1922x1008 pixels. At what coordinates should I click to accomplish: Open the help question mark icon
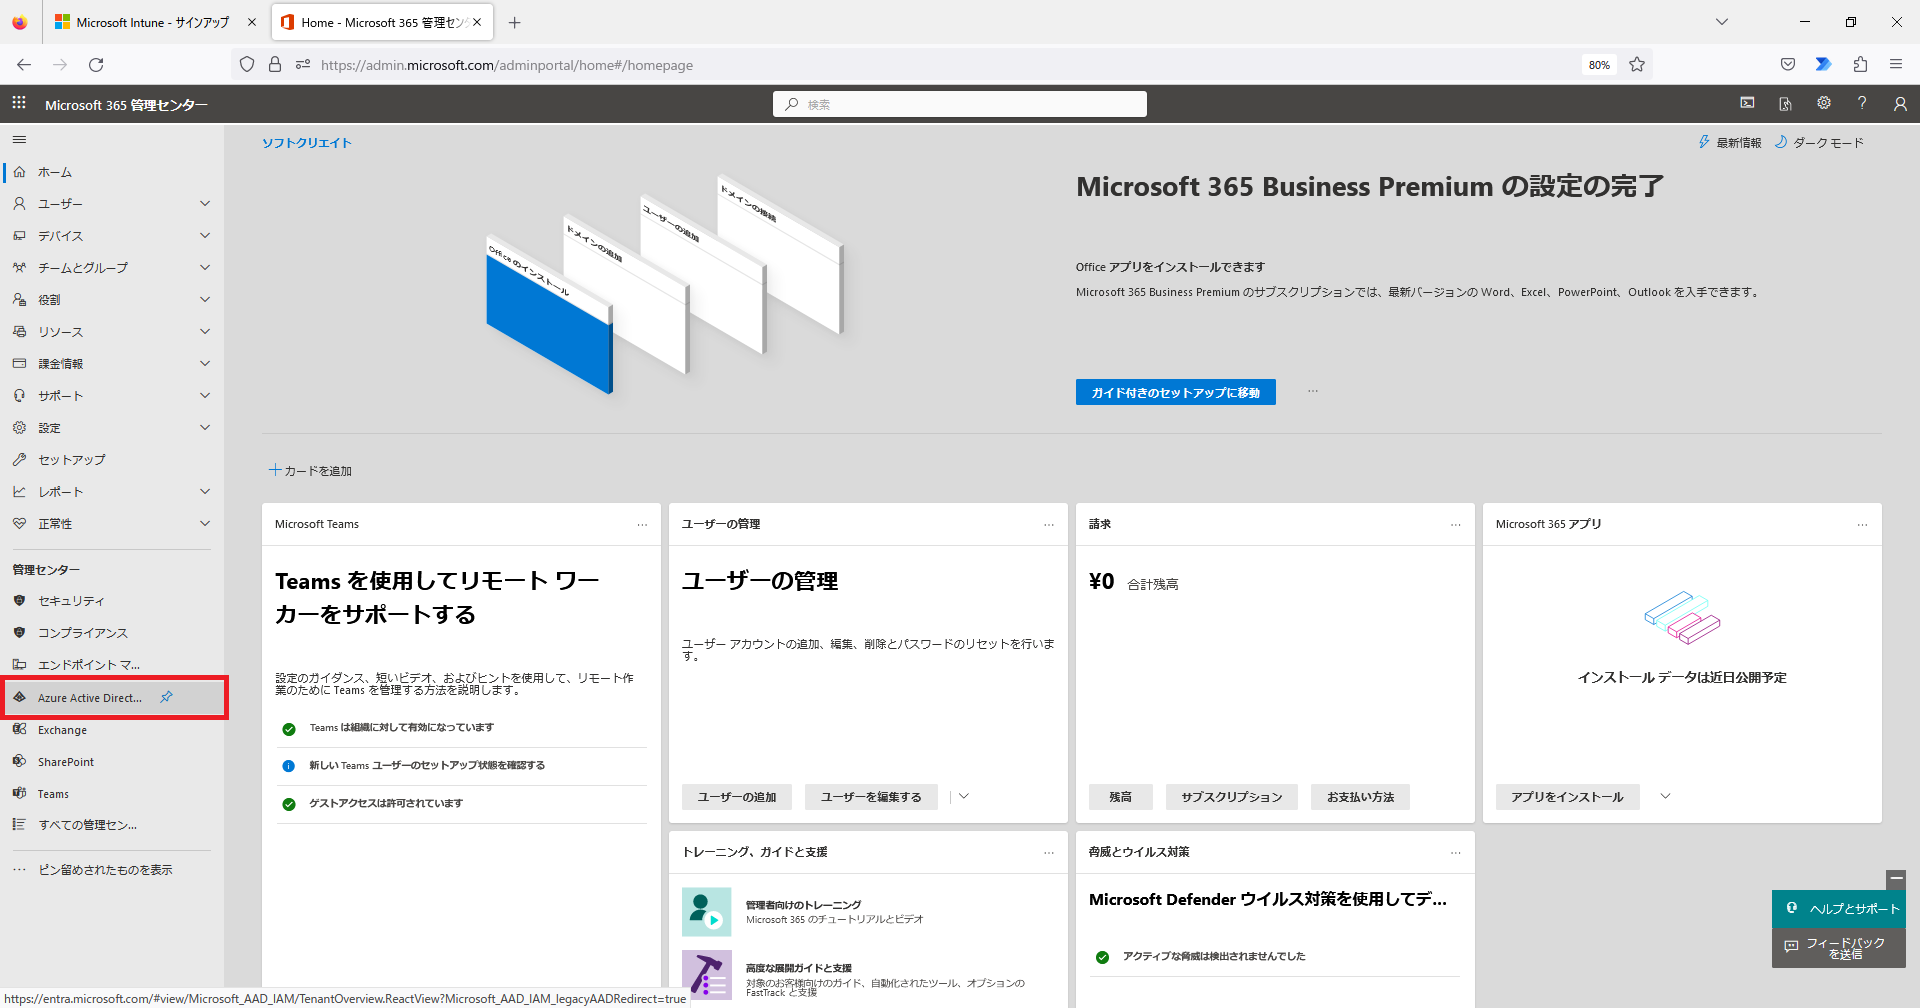pos(1862,104)
